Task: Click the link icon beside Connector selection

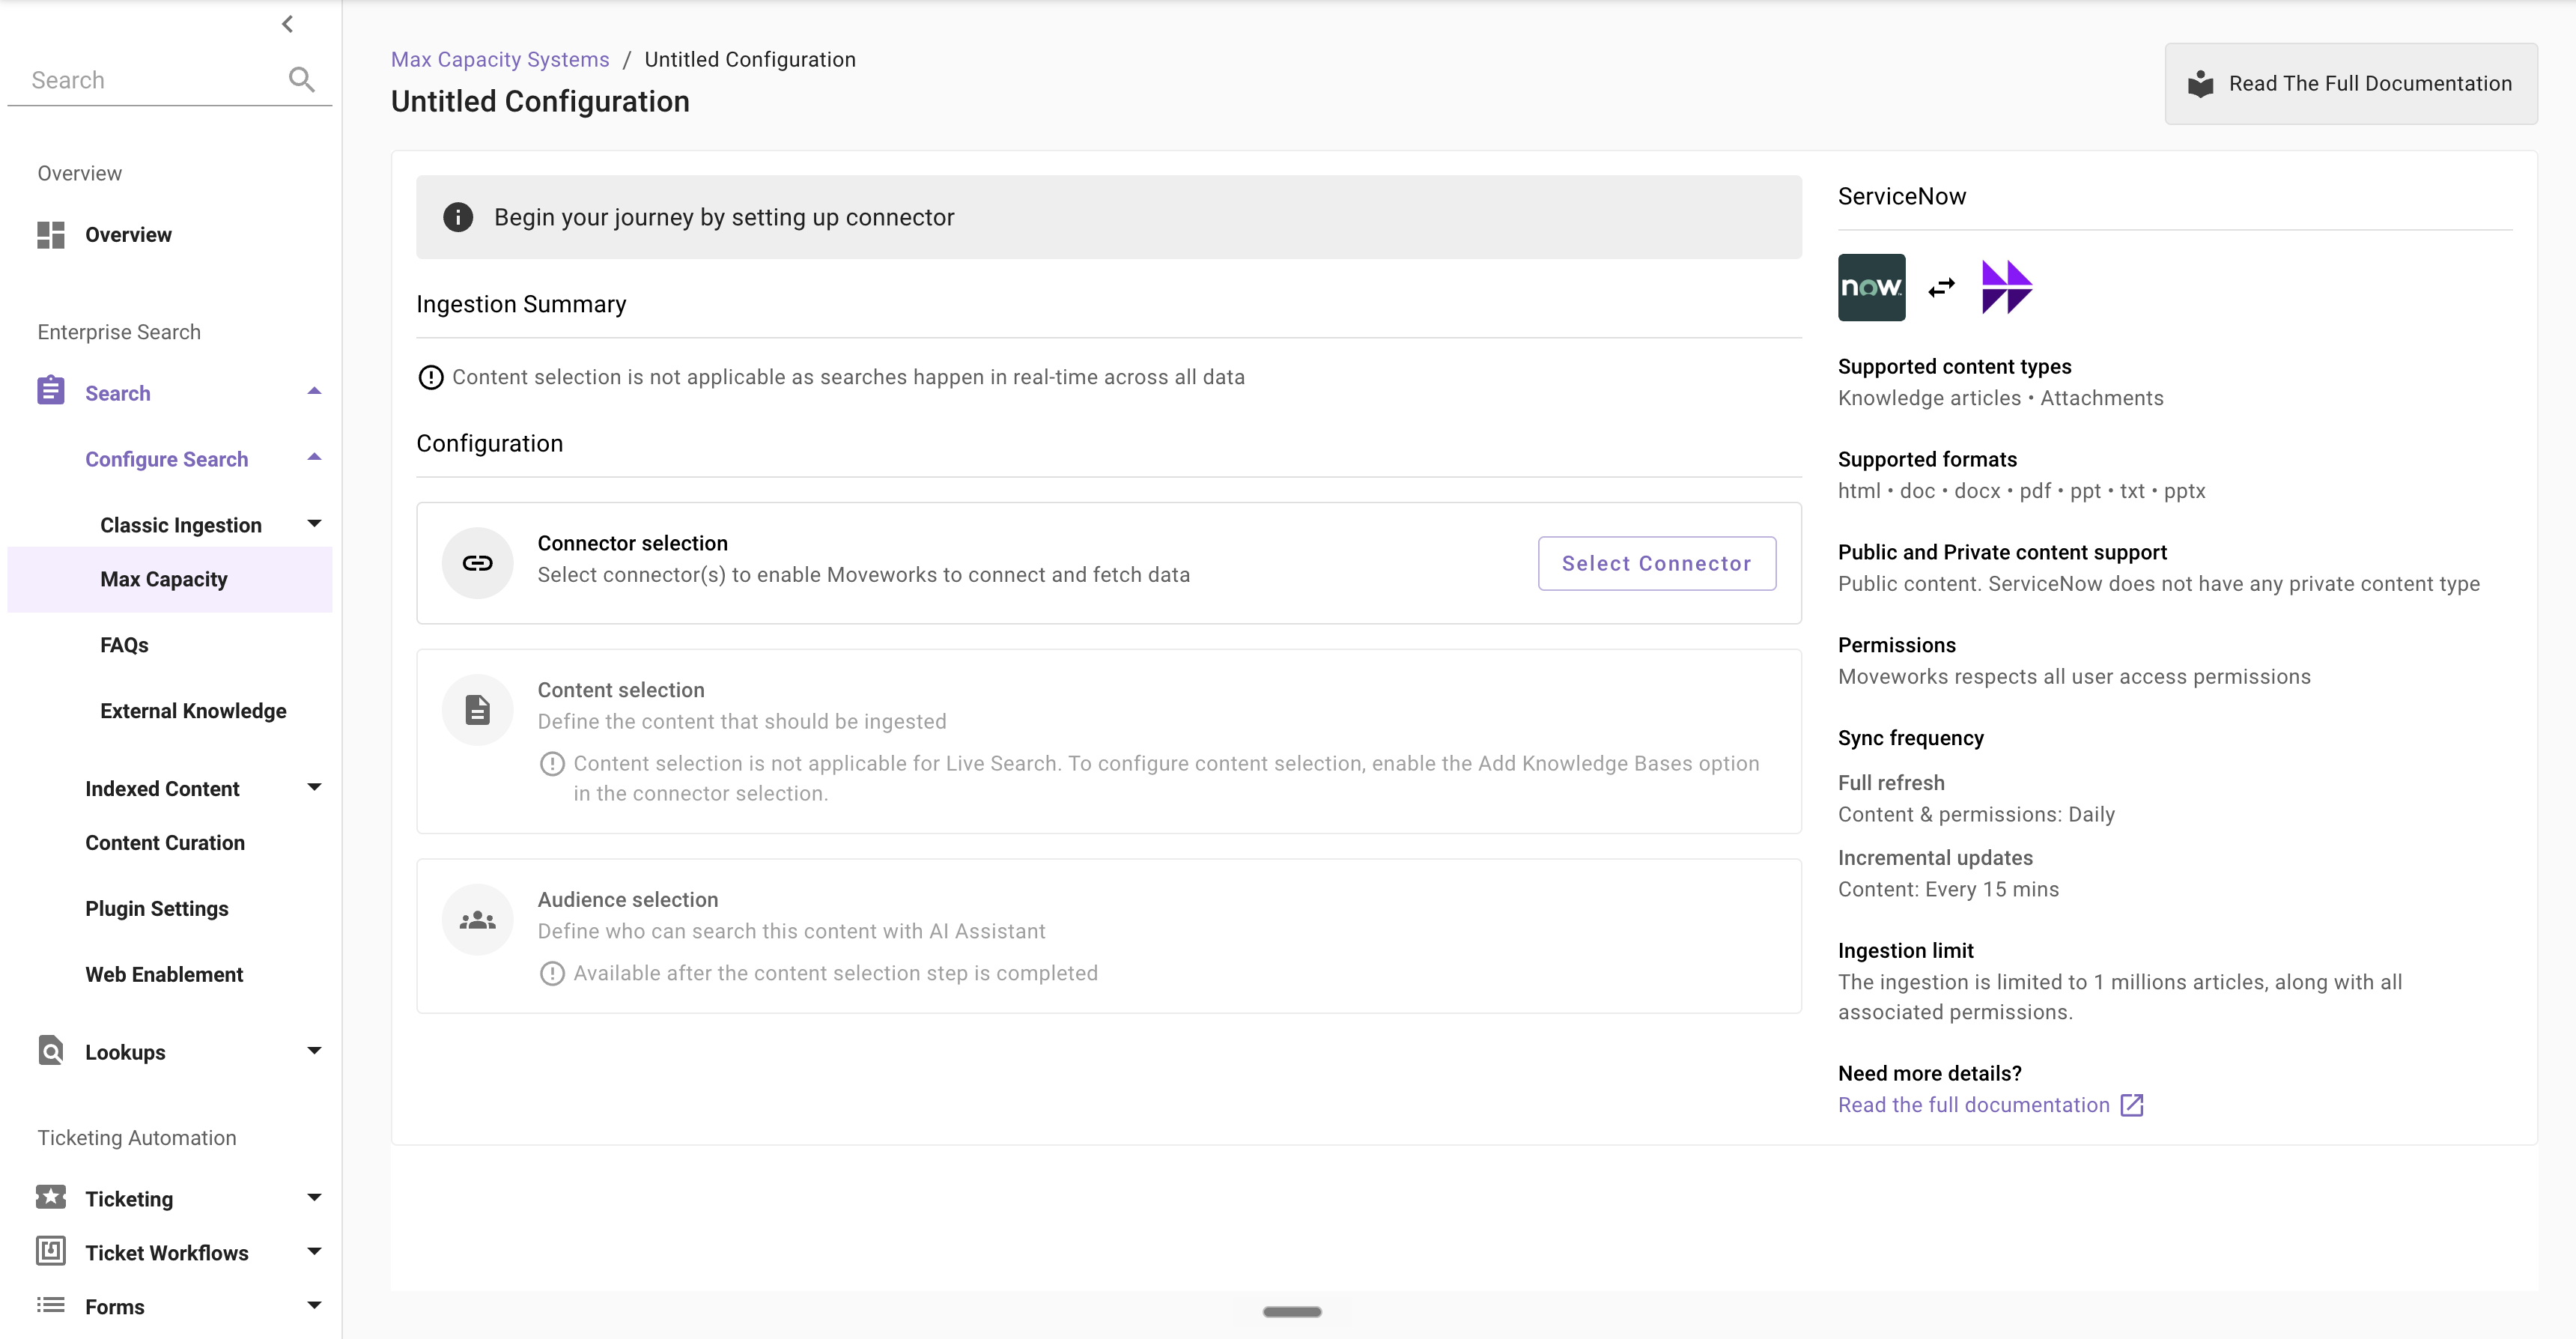Action: click(478, 563)
